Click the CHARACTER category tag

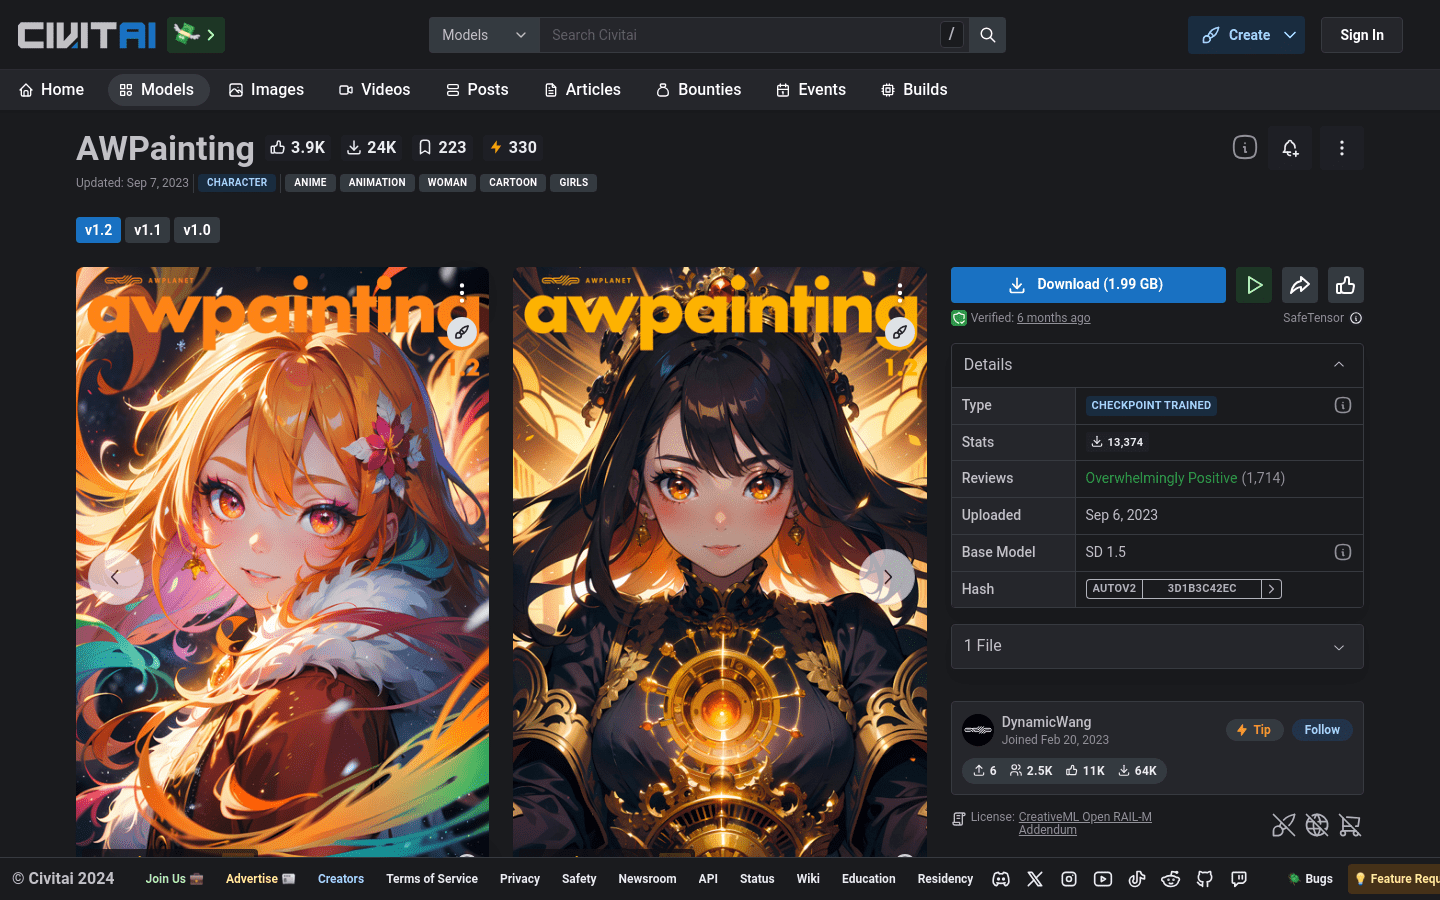(x=237, y=183)
